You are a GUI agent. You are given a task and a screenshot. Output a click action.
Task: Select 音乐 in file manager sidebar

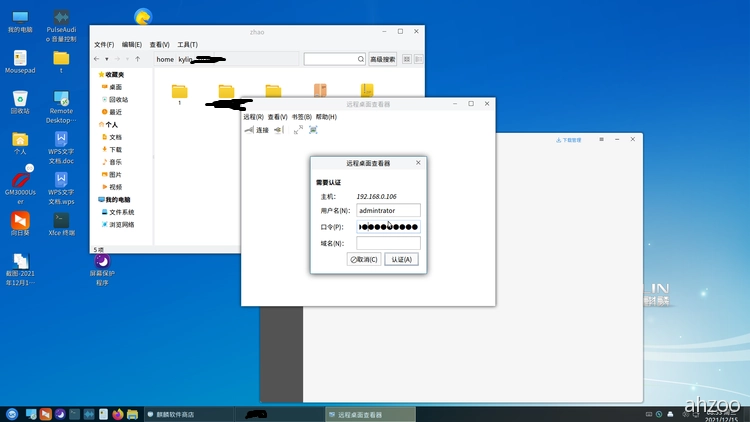click(112, 162)
